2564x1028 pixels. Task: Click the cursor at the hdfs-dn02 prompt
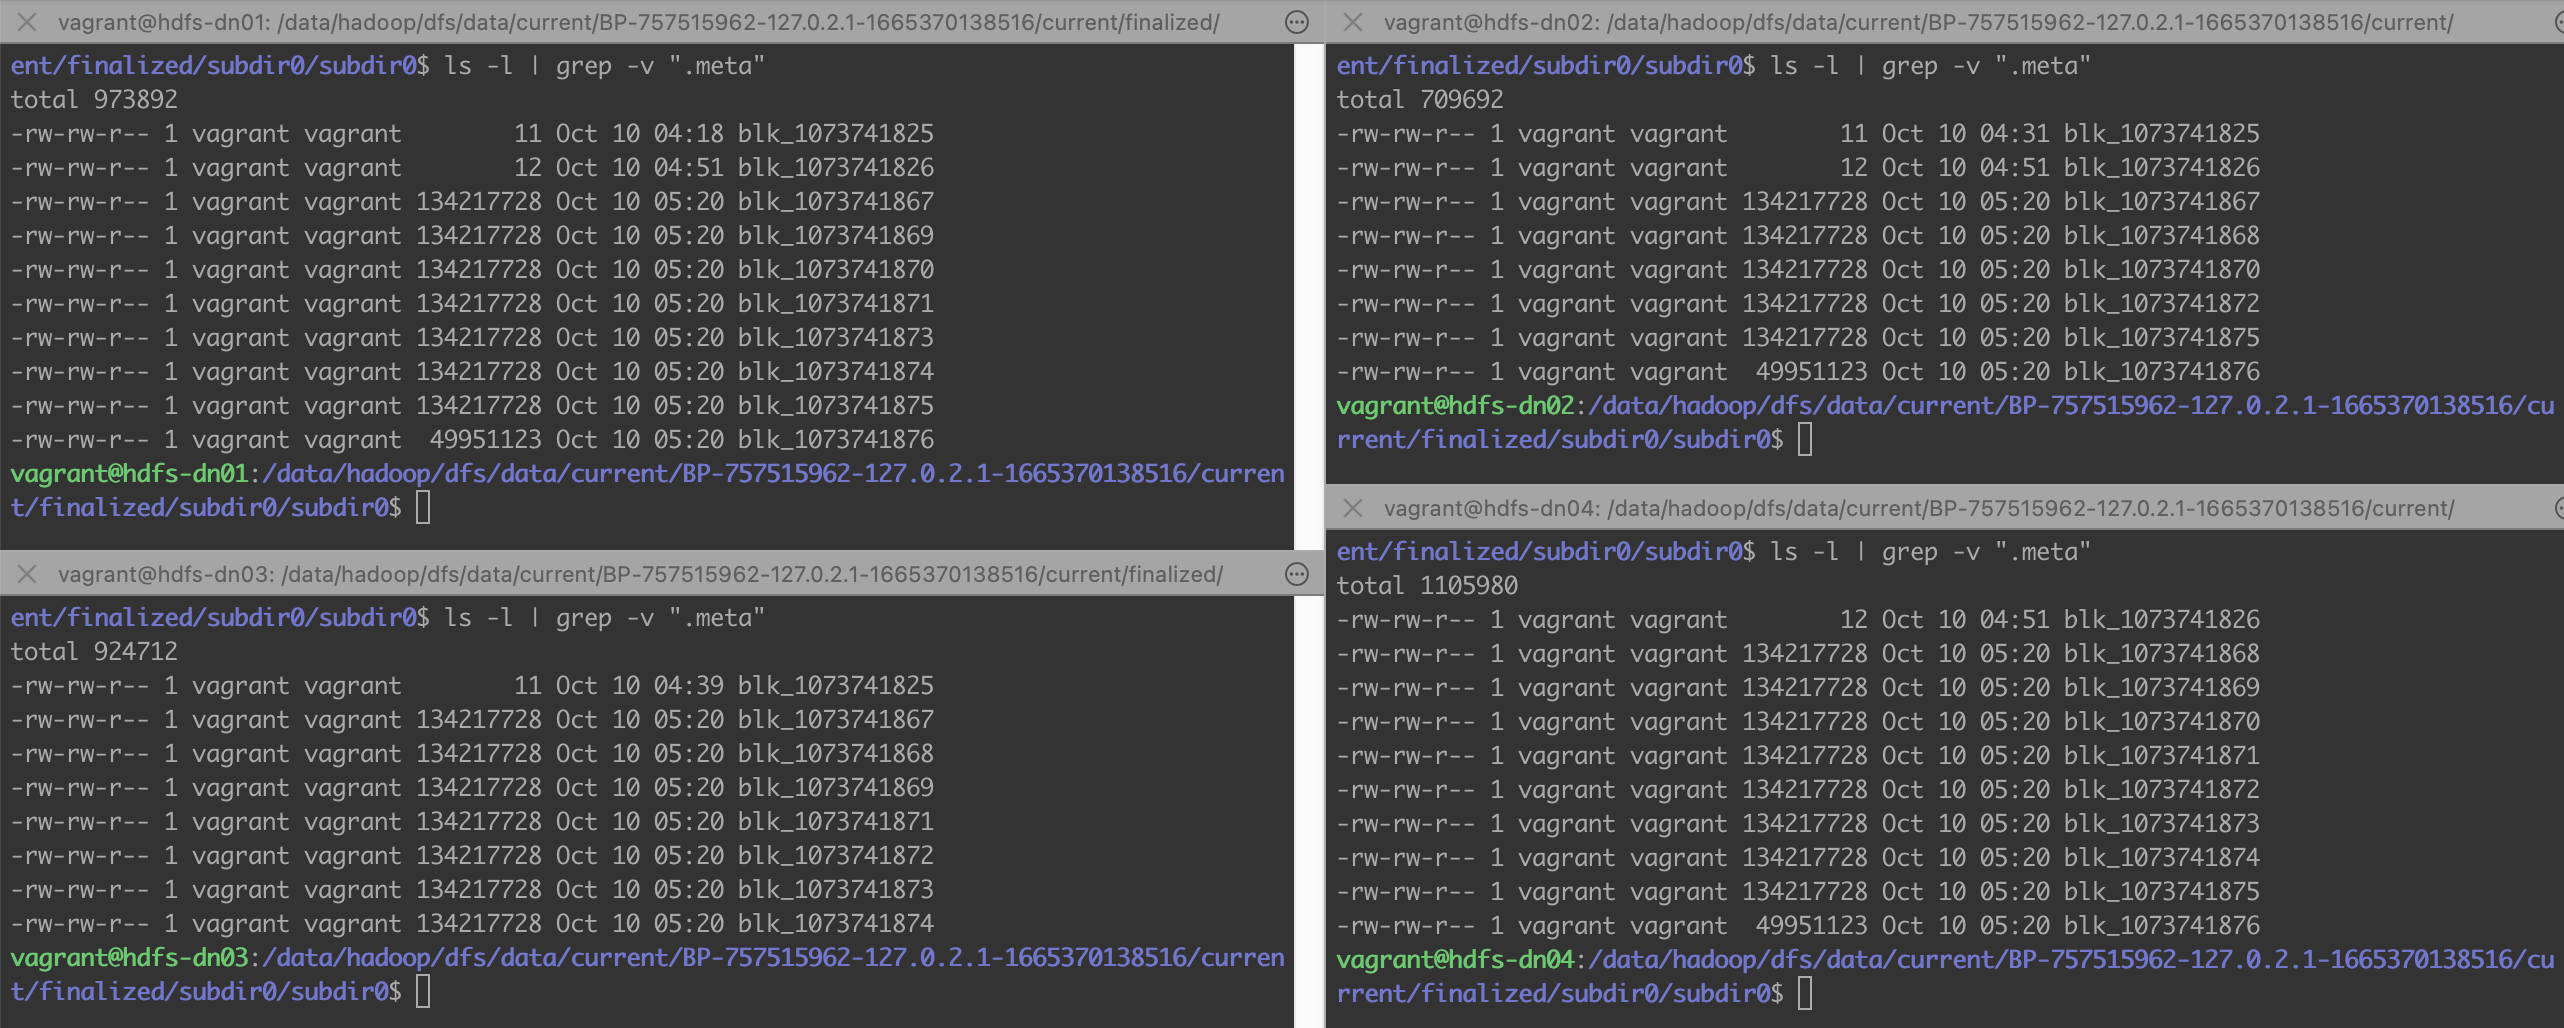click(1805, 440)
